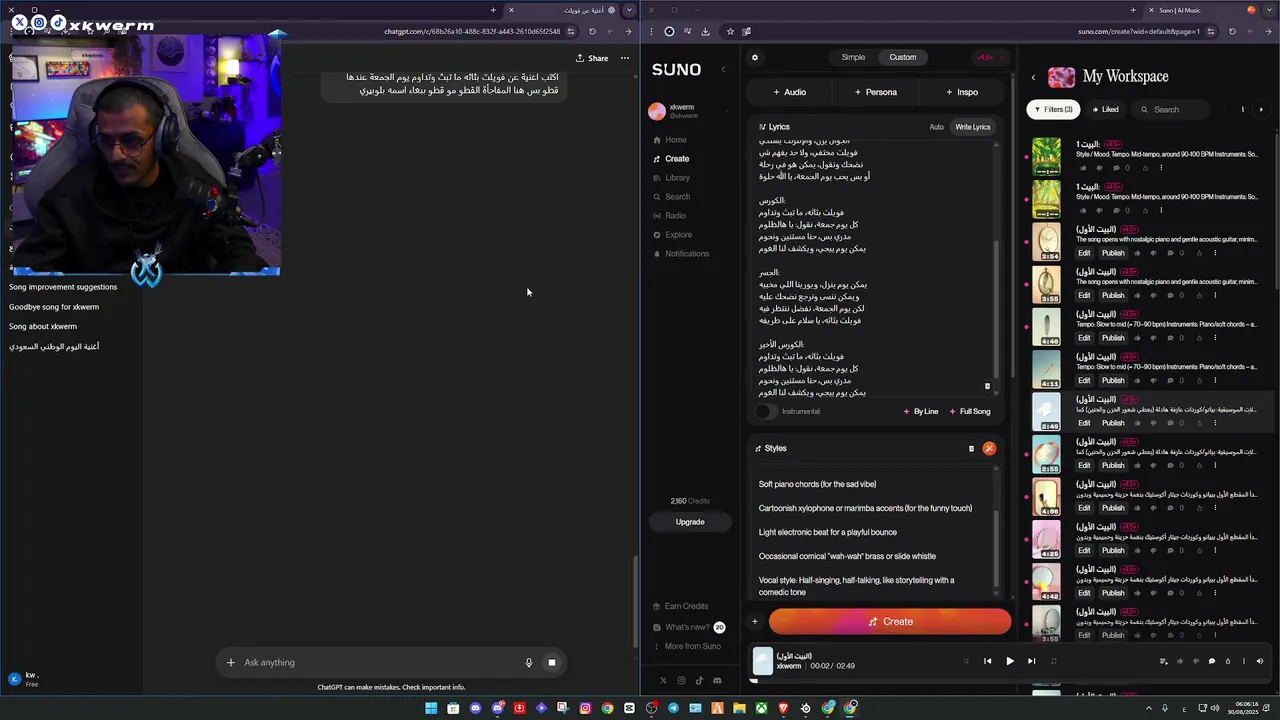
Task: Click Share in the ChatGPT window
Action: [592, 58]
